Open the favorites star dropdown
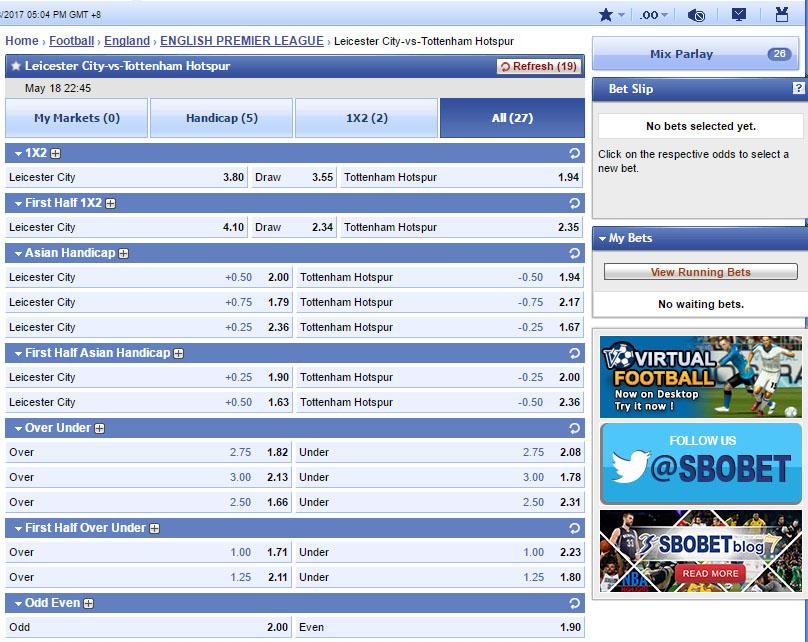This screenshot has width=808, height=642. click(x=612, y=14)
